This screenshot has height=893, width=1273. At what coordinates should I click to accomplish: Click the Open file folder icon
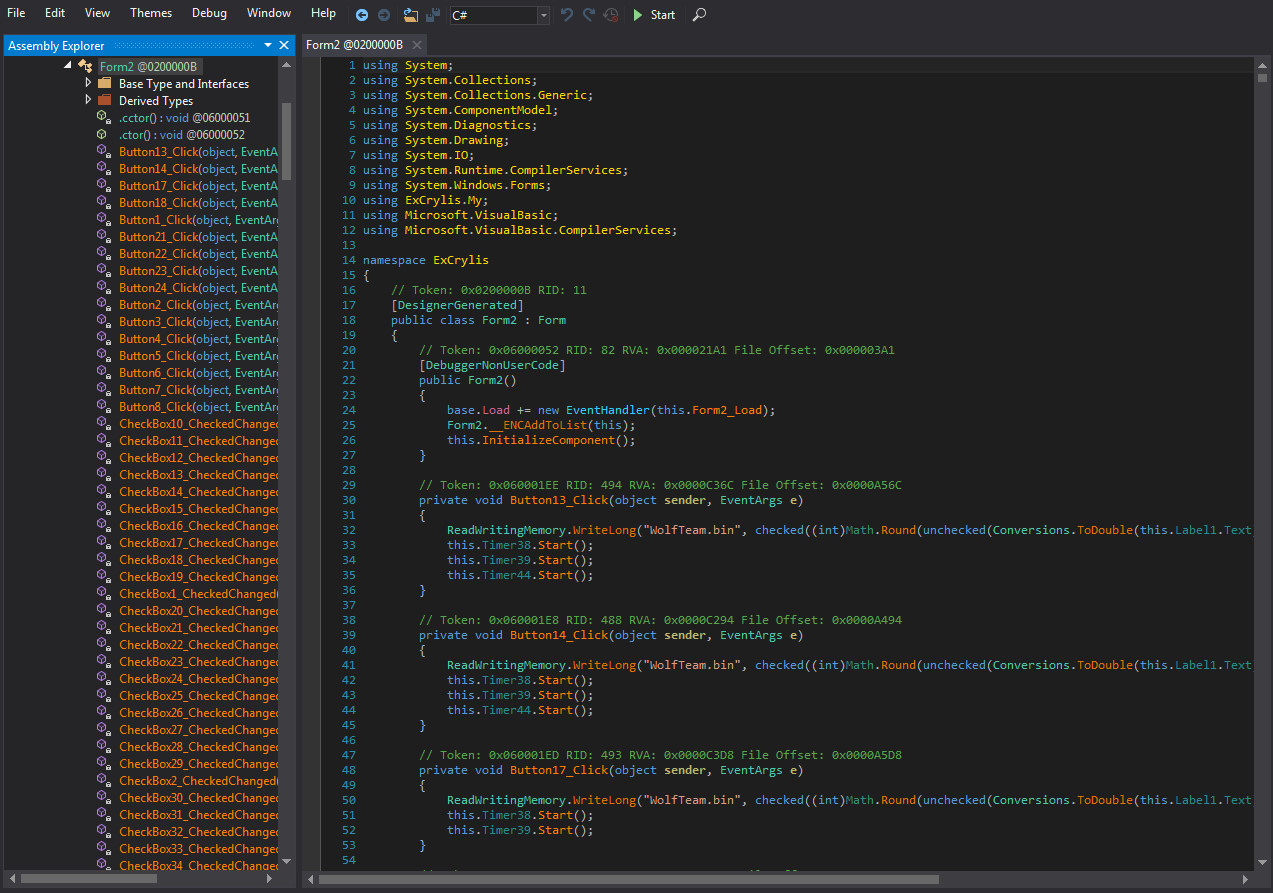(x=411, y=15)
